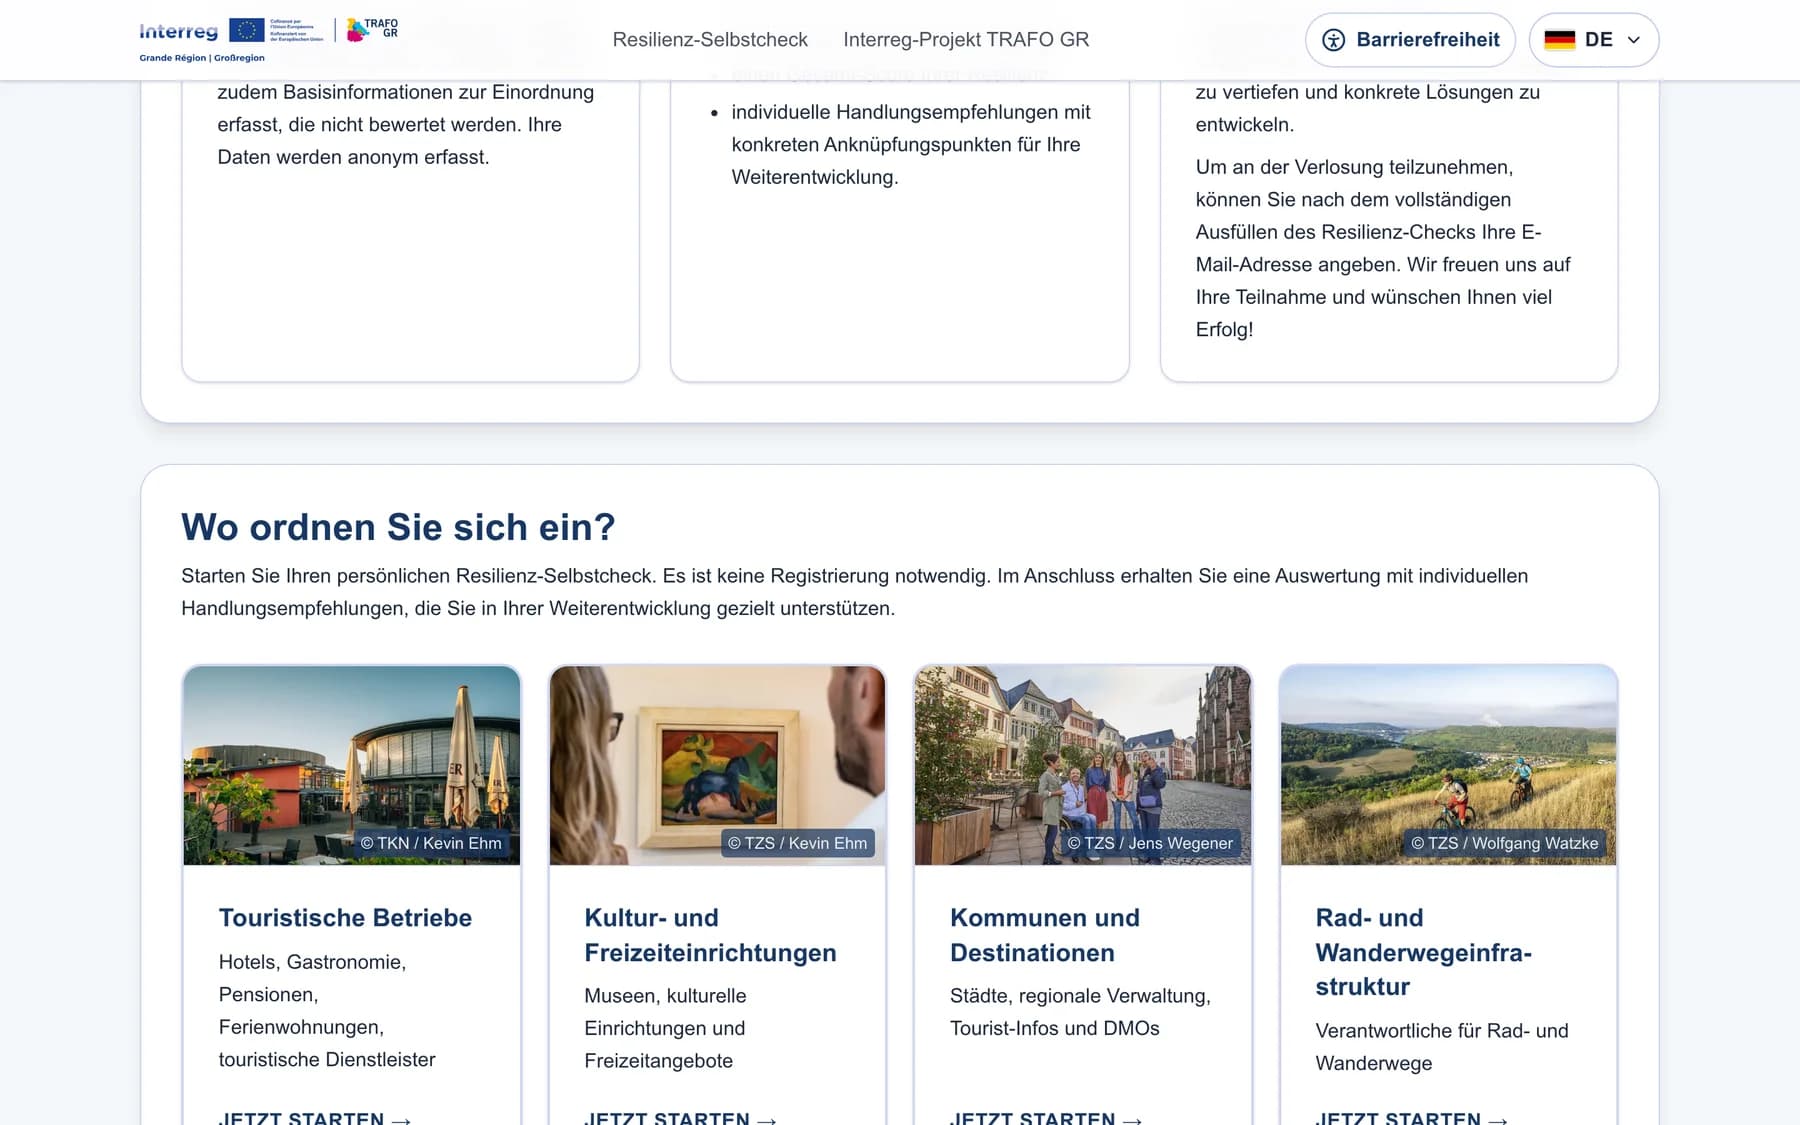Select the town square photo of Kommunen card
Screen dimensions: 1800x1125
pyautogui.click(x=1083, y=765)
